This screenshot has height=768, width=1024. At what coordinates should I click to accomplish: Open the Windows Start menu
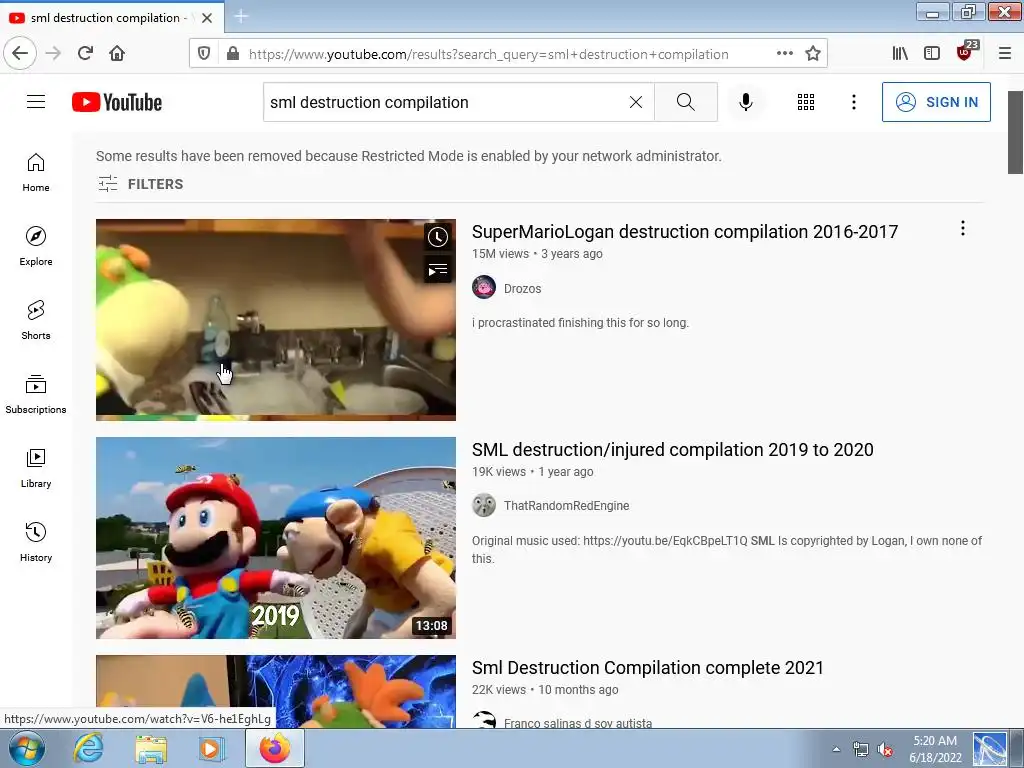pyautogui.click(x=26, y=748)
